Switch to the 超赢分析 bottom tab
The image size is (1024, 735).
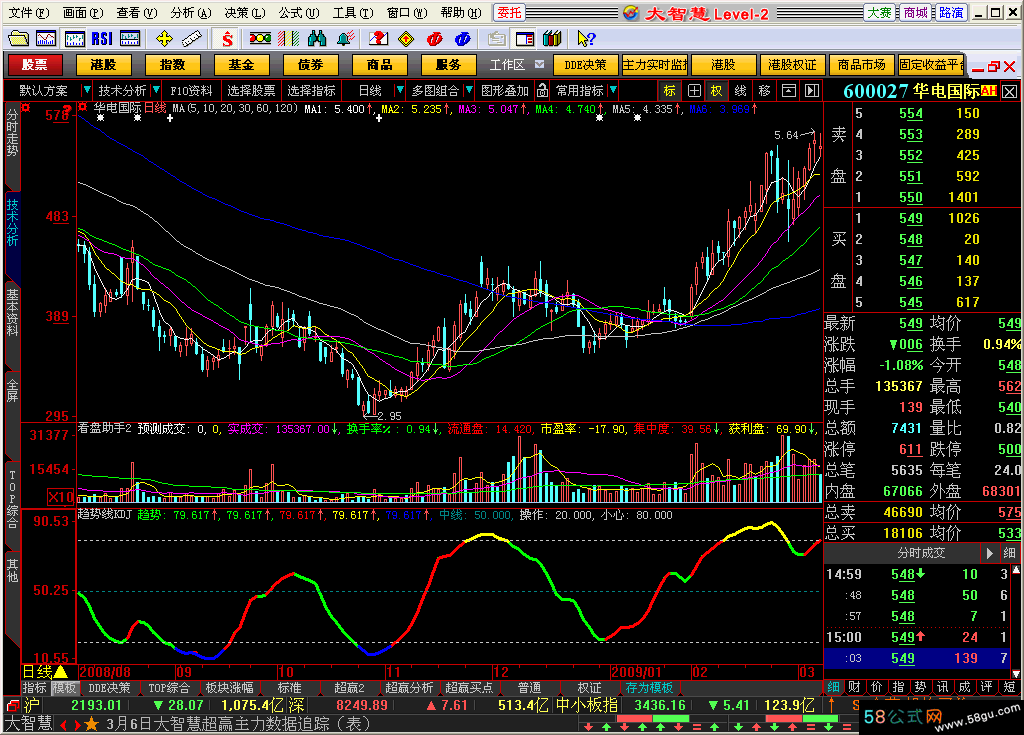click(x=409, y=688)
